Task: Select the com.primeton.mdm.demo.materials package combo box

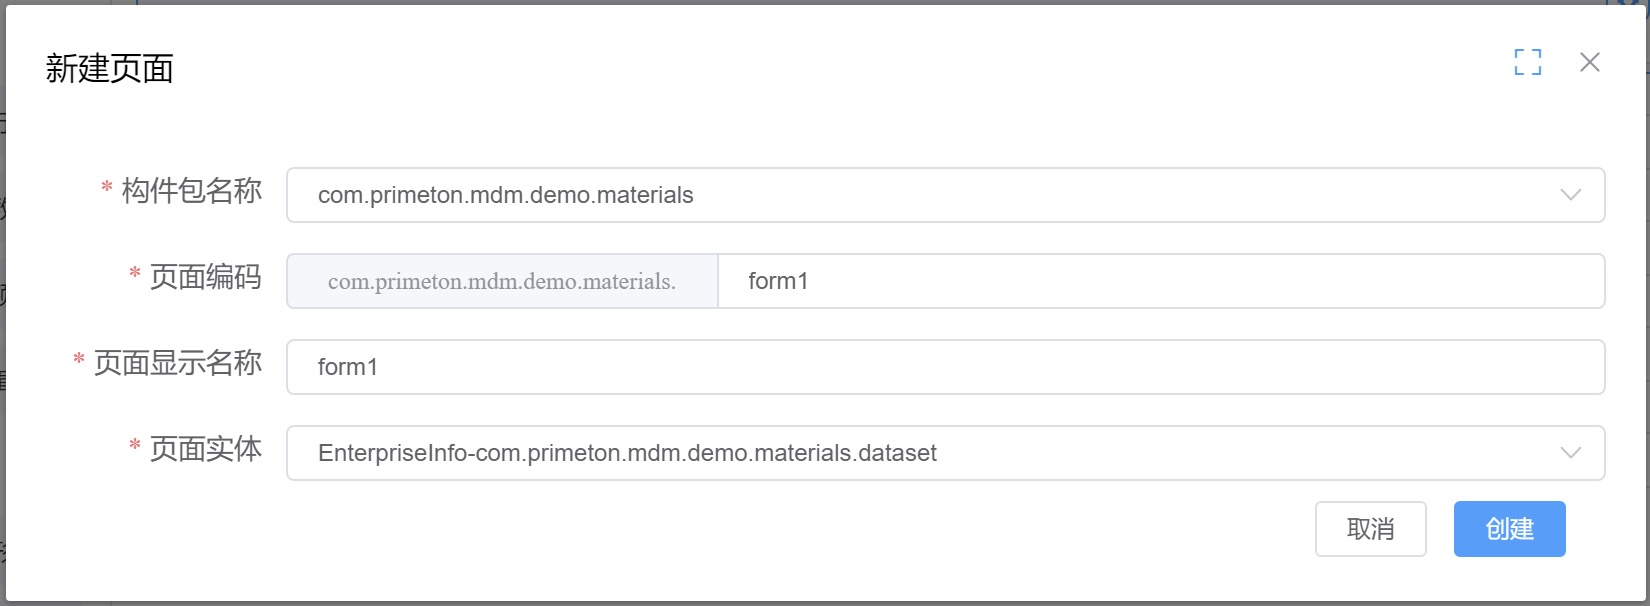Action: (945, 195)
